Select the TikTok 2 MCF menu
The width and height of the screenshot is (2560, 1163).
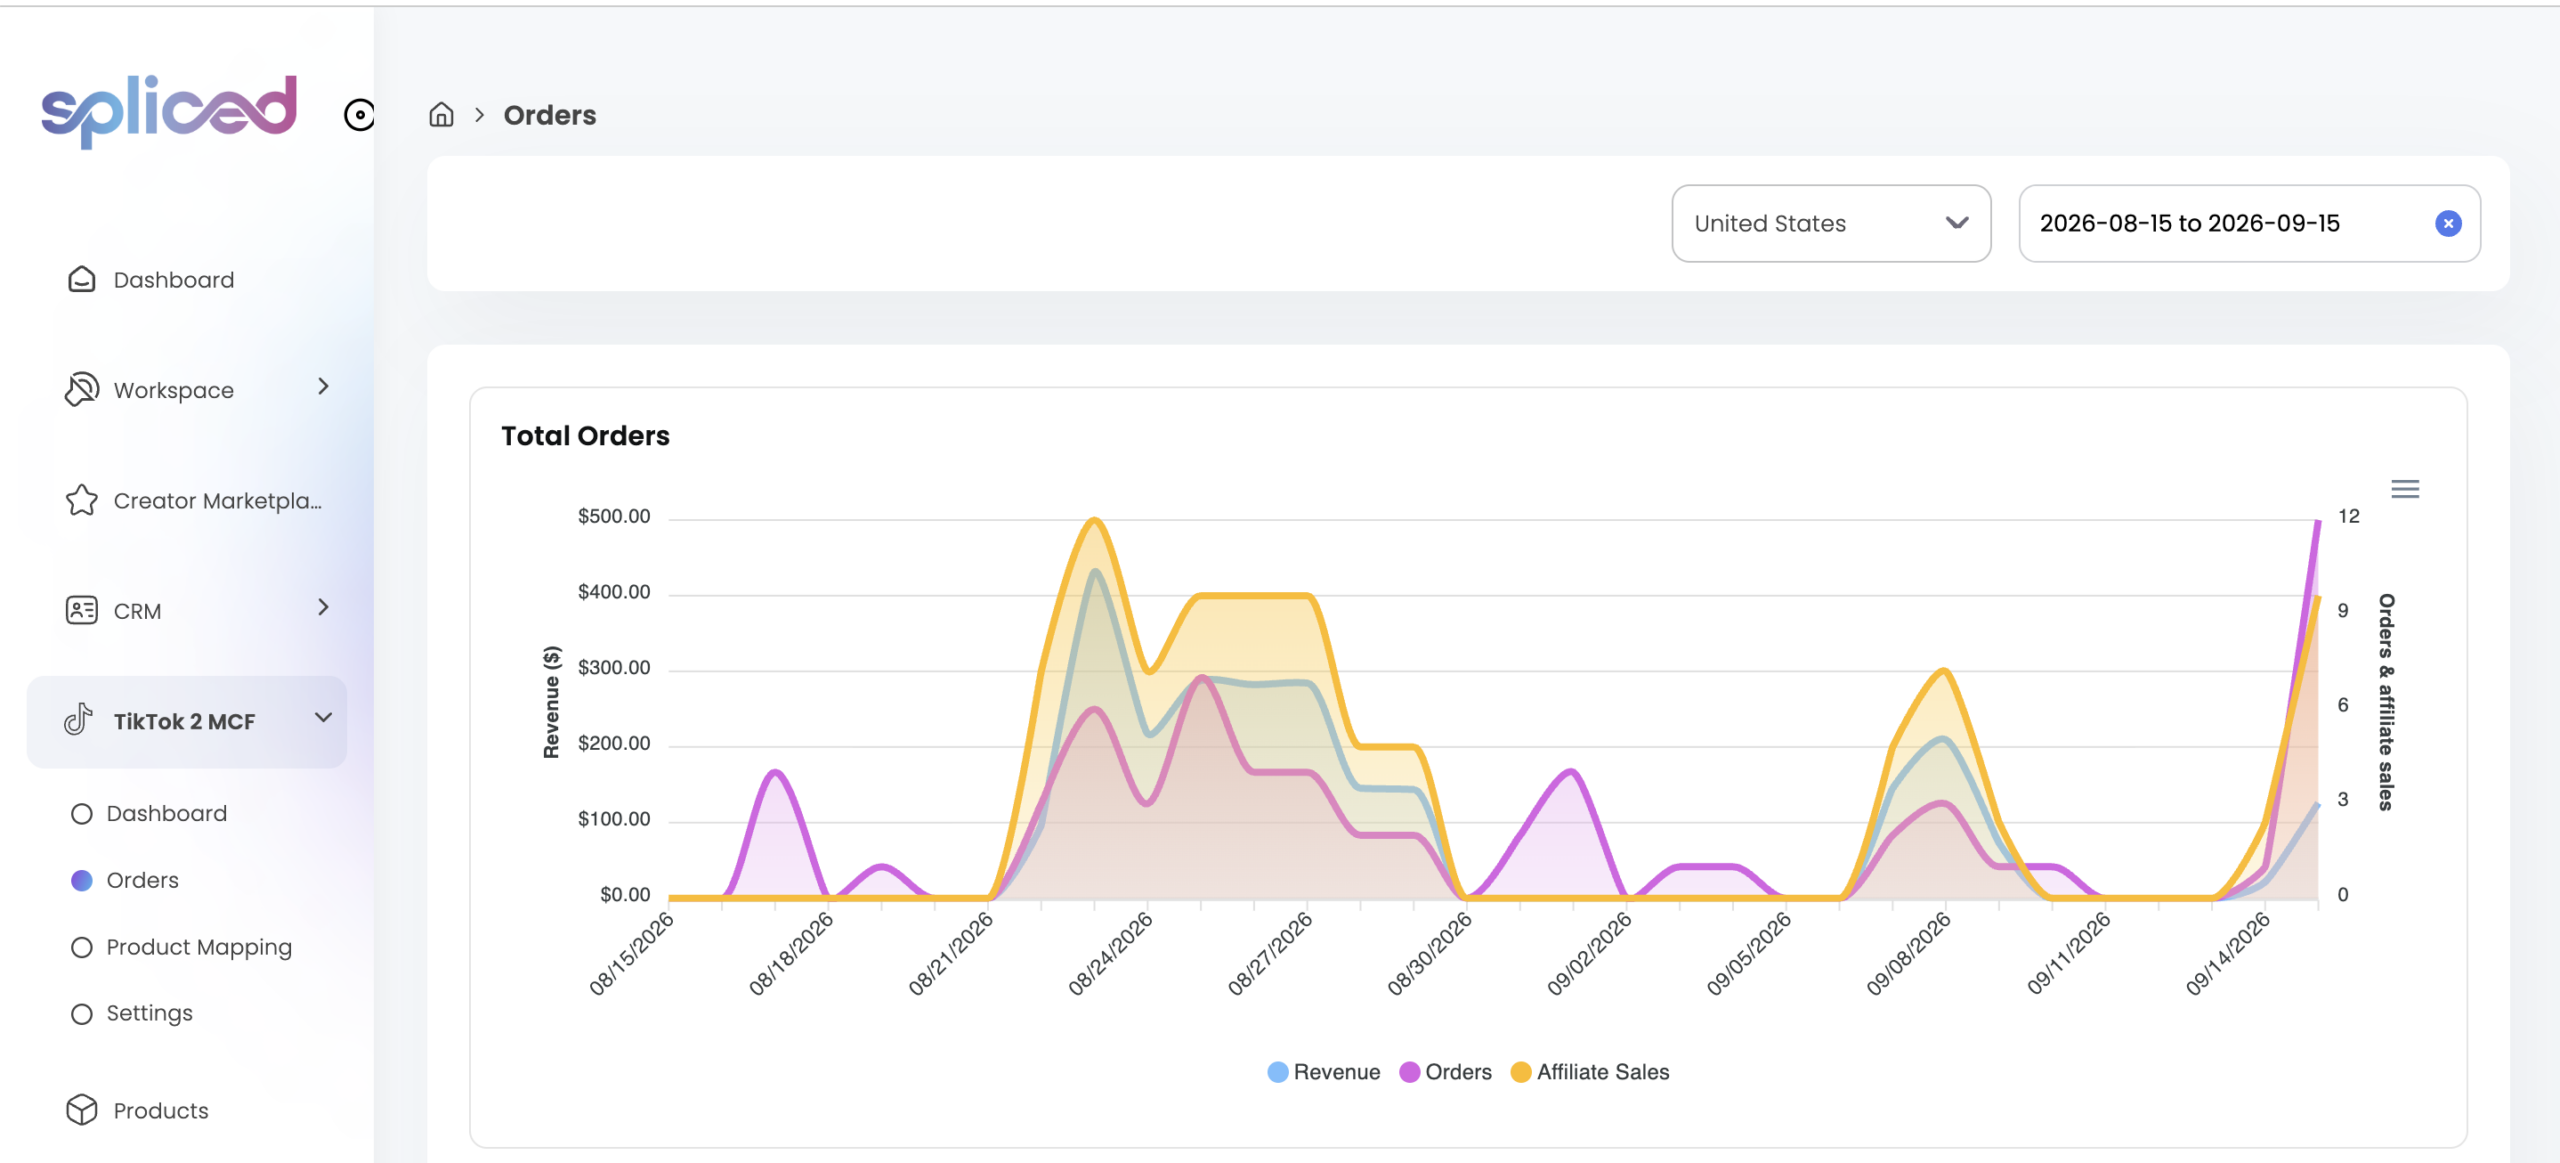(x=187, y=721)
